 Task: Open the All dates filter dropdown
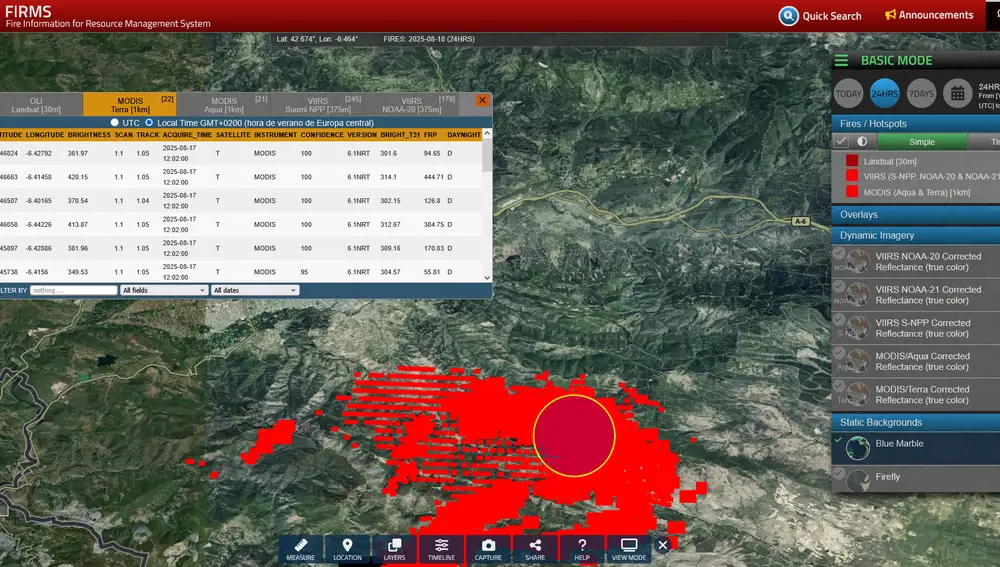(x=254, y=290)
